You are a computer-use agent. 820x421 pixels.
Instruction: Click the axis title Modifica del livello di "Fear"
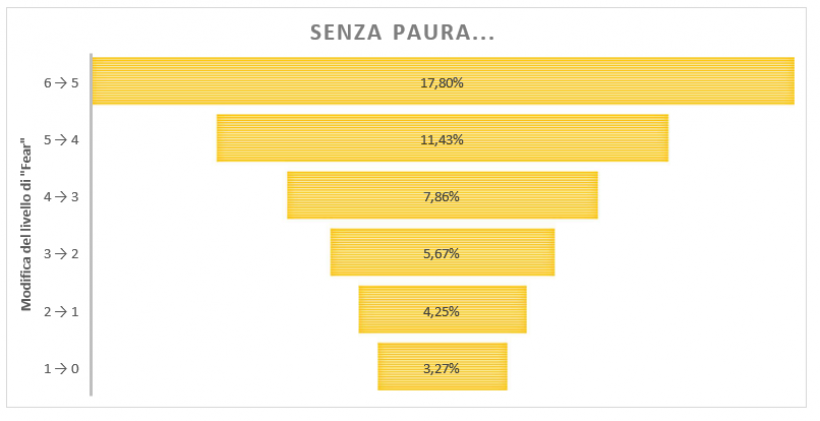tap(26, 224)
